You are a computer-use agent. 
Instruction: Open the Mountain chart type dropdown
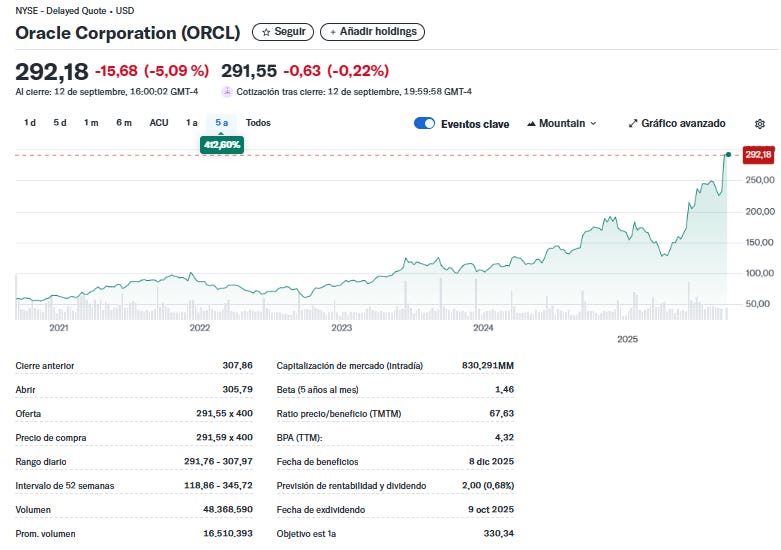(x=561, y=123)
